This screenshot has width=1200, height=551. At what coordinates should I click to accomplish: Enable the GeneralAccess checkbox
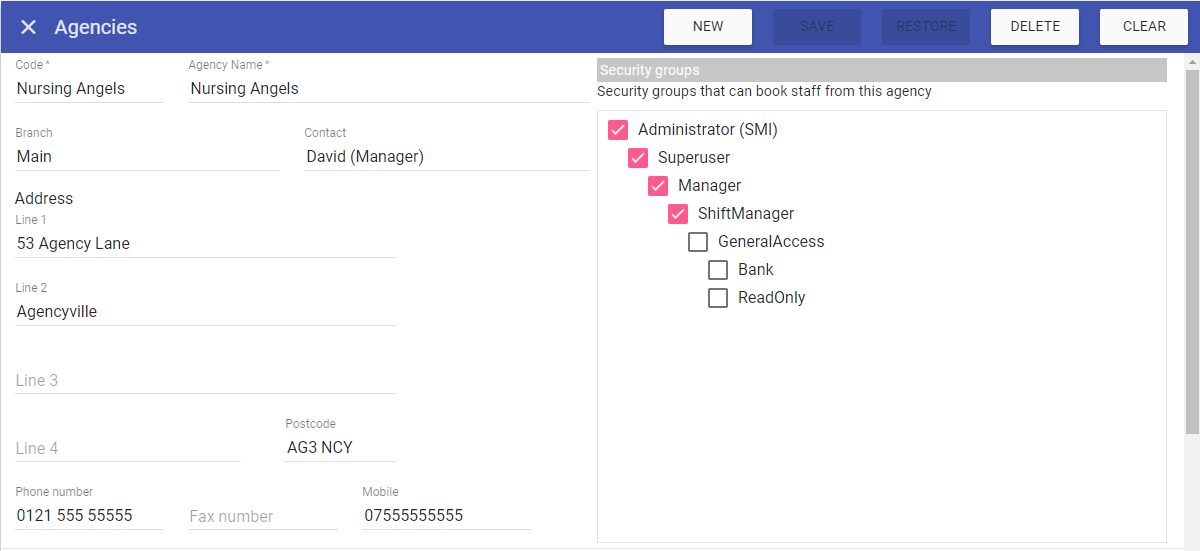[x=698, y=242]
